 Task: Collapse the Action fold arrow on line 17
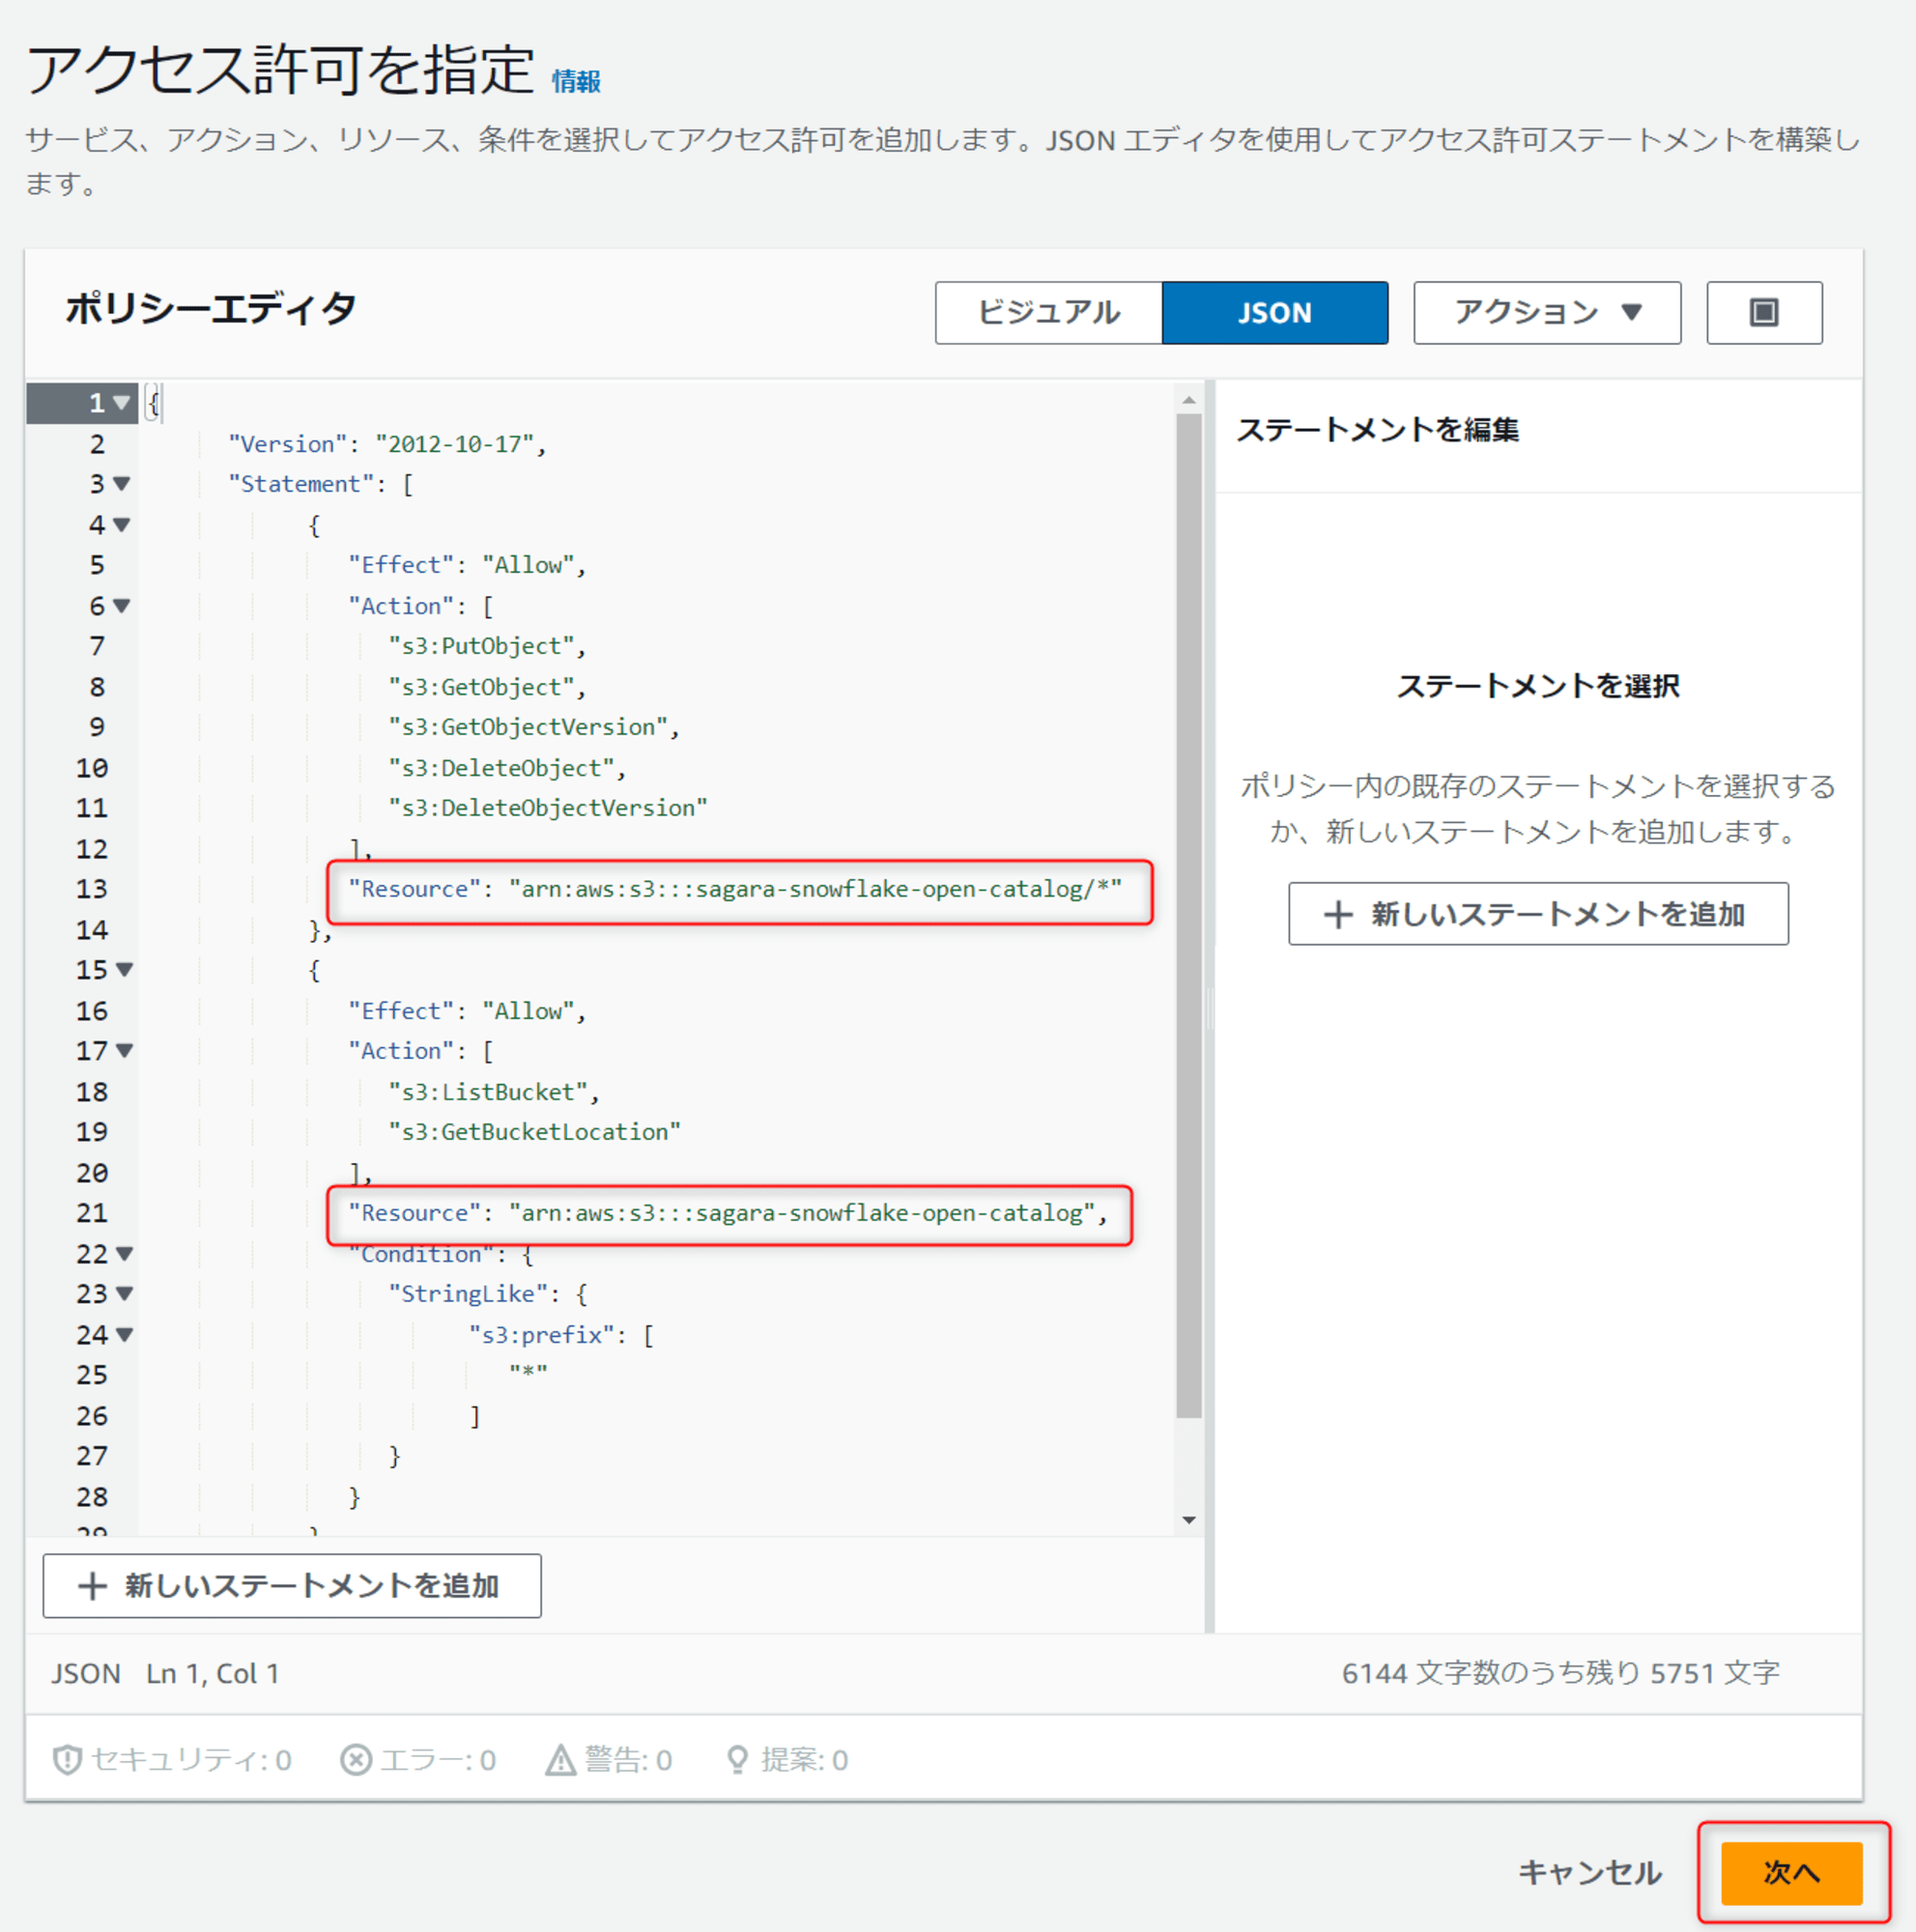pyautogui.click(x=125, y=1051)
